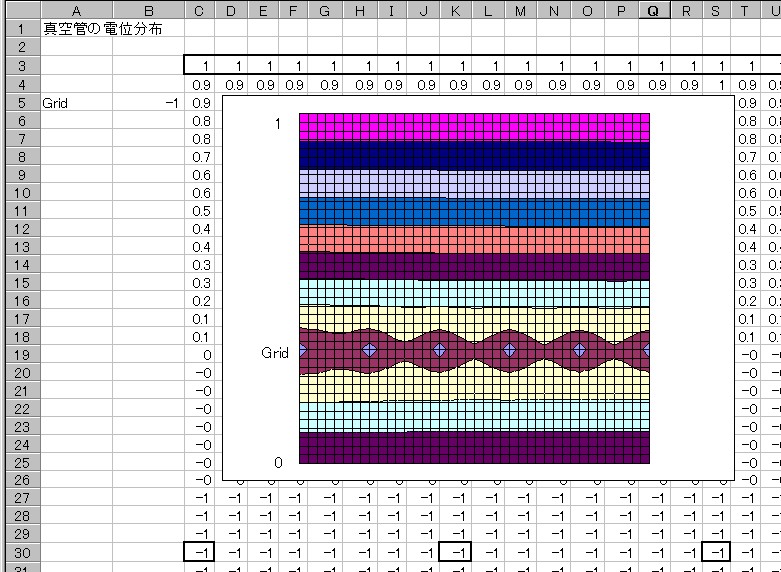
Task: Select the Grid label cell in column A
Action: 76,103
